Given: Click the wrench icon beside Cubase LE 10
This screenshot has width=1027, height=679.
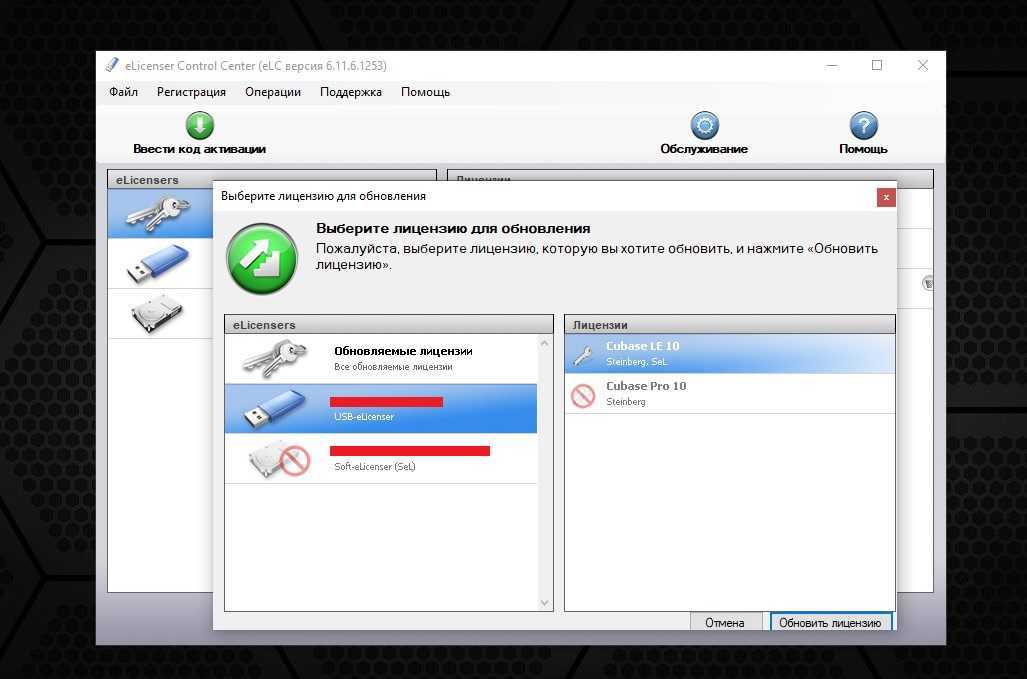Looking at the screenshot, I should (x=582, y=354).
